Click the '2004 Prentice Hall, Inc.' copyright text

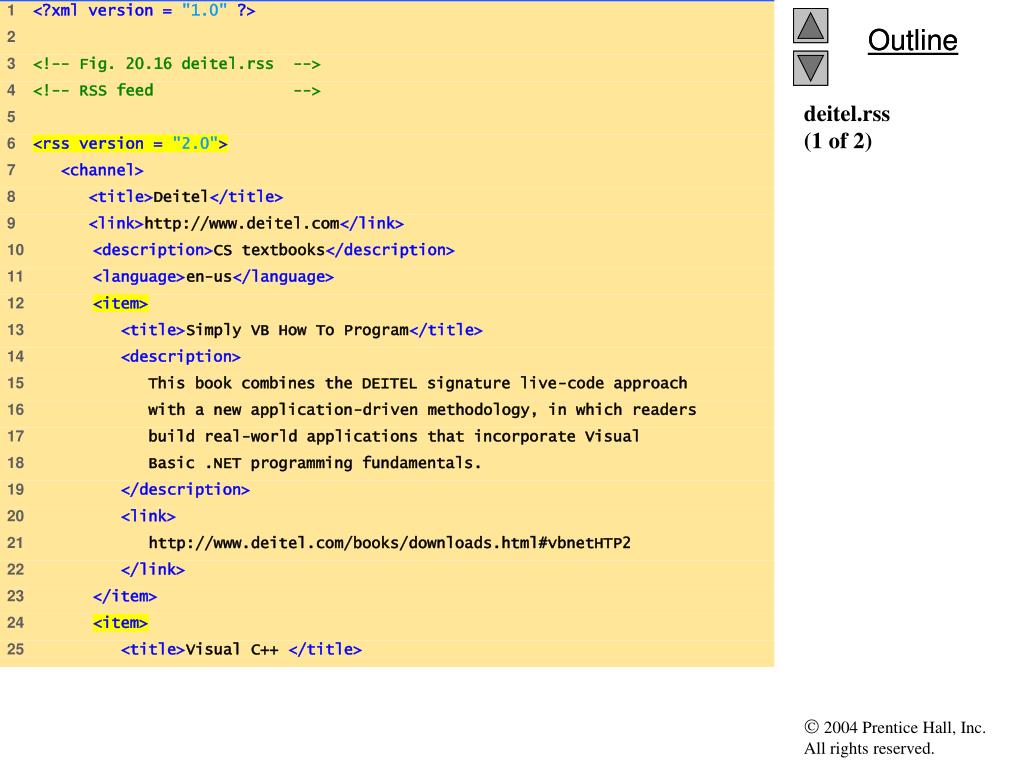tap(895, 728)
